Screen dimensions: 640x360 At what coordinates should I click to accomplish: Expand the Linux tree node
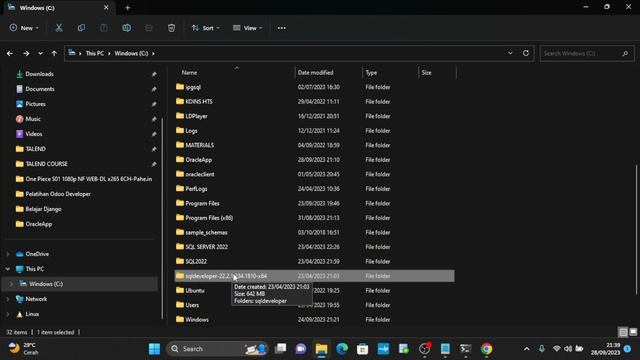point(8,314)
